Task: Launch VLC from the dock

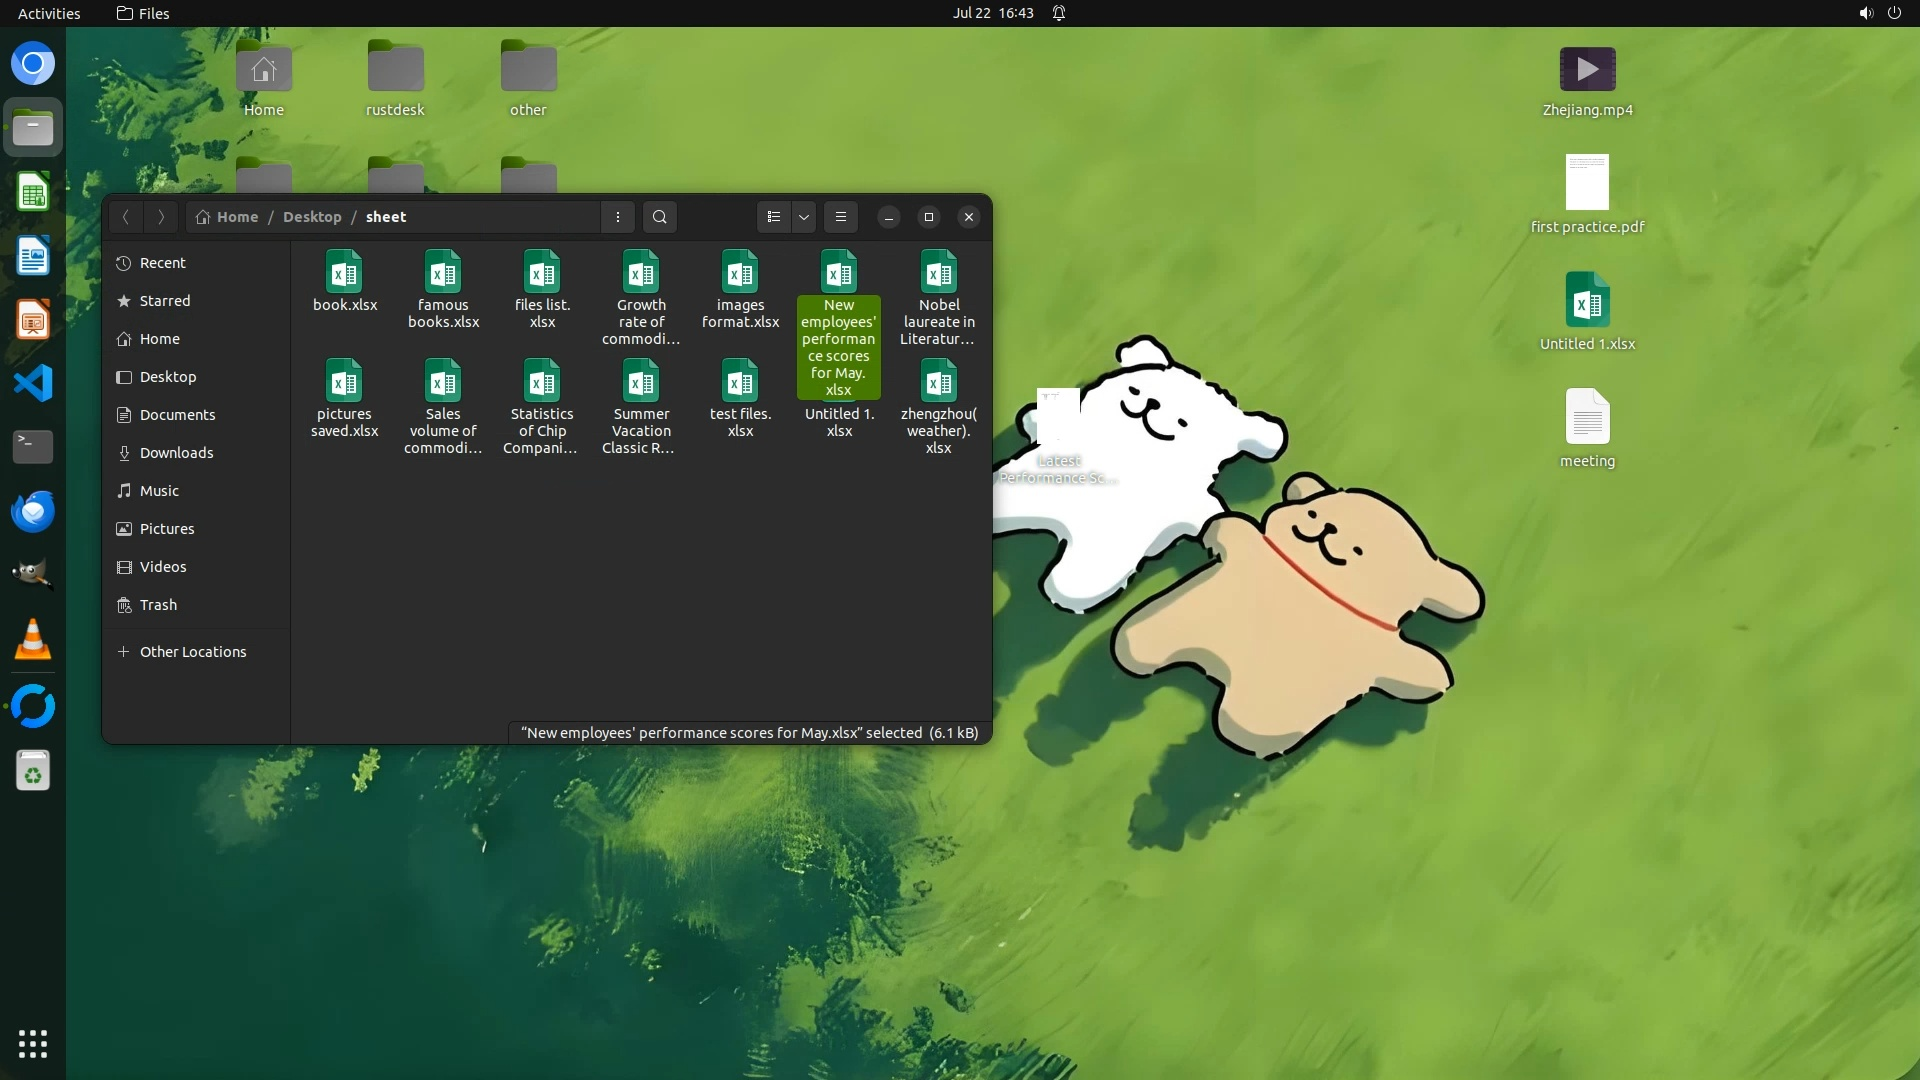Action: coord(33,640)
